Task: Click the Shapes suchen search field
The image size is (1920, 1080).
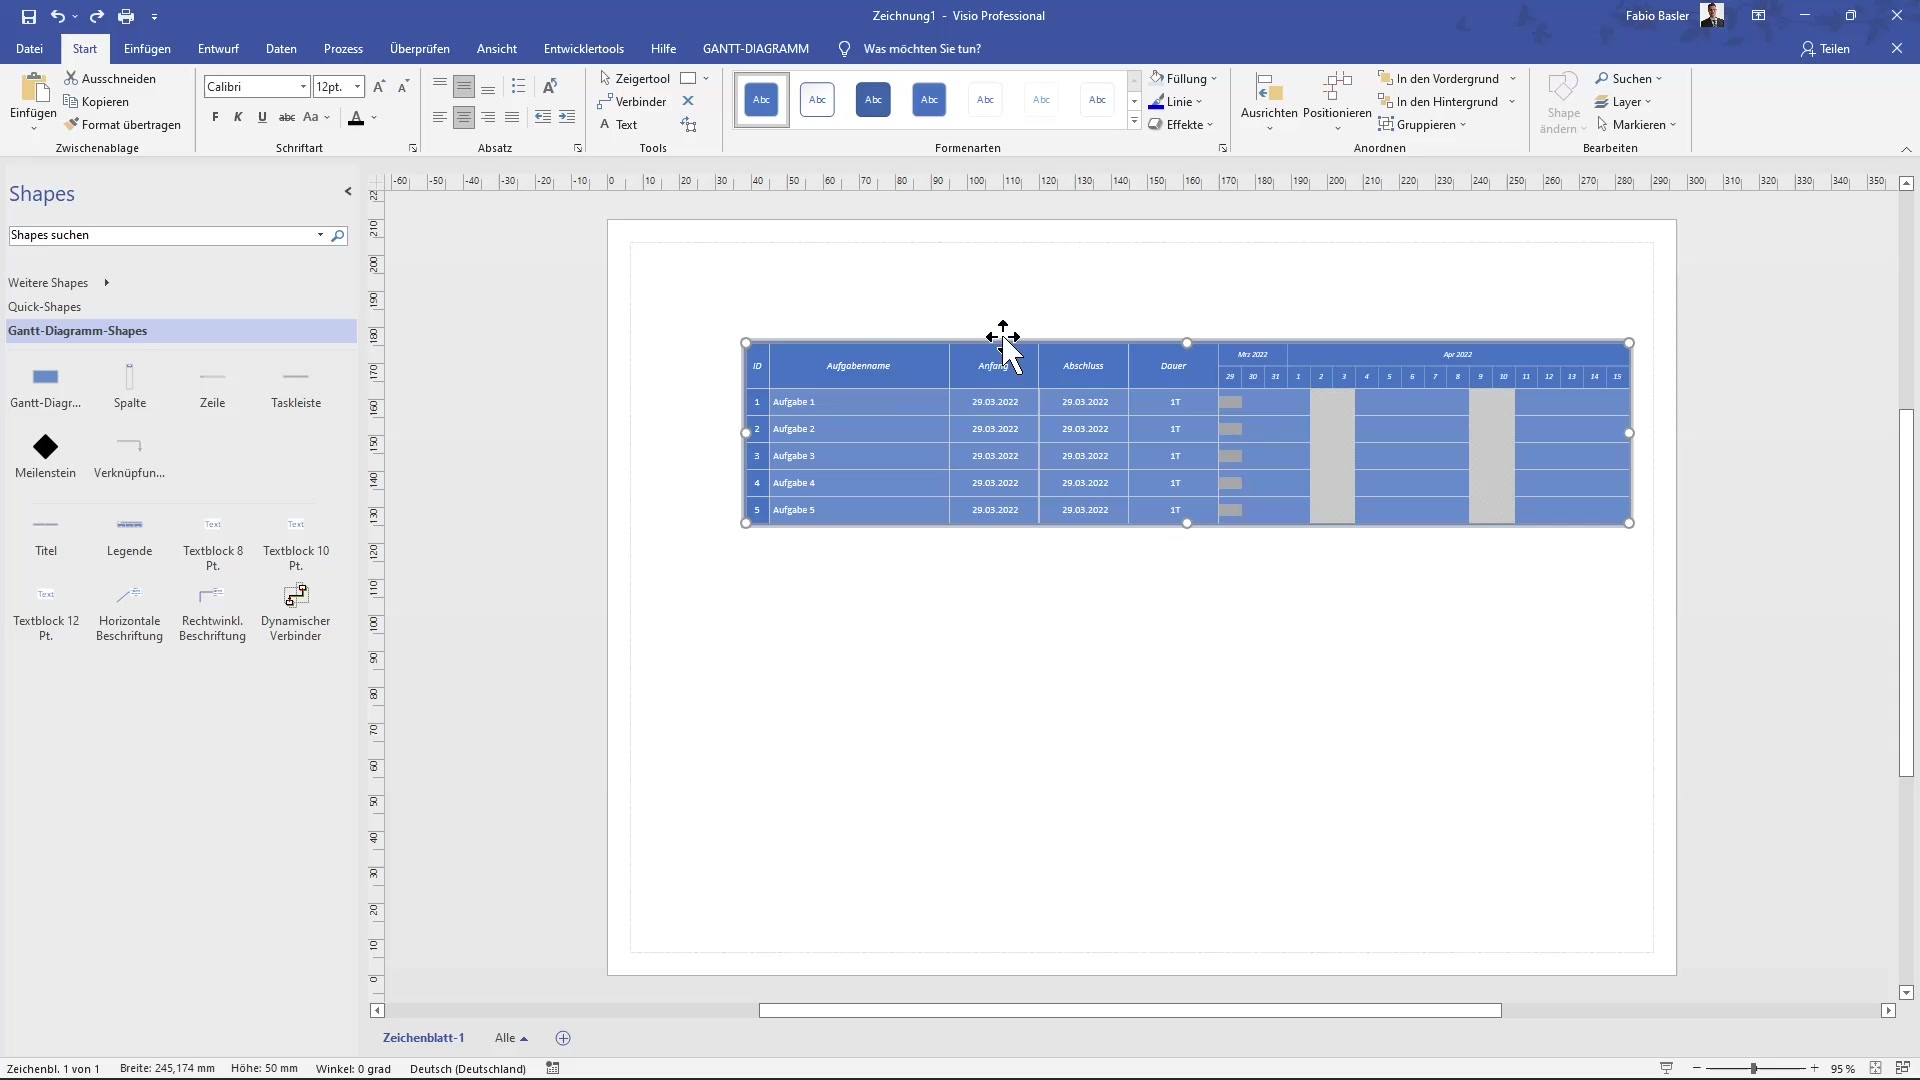Action: 160,235
